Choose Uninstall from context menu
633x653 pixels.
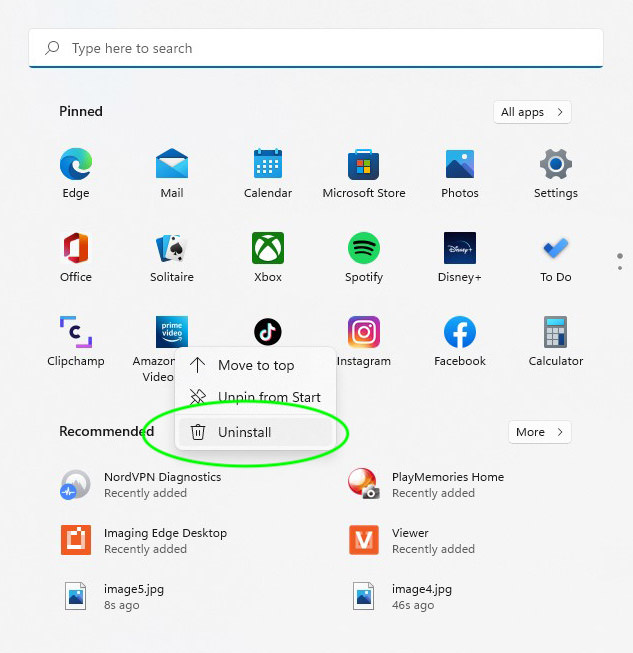click(255, 432)
